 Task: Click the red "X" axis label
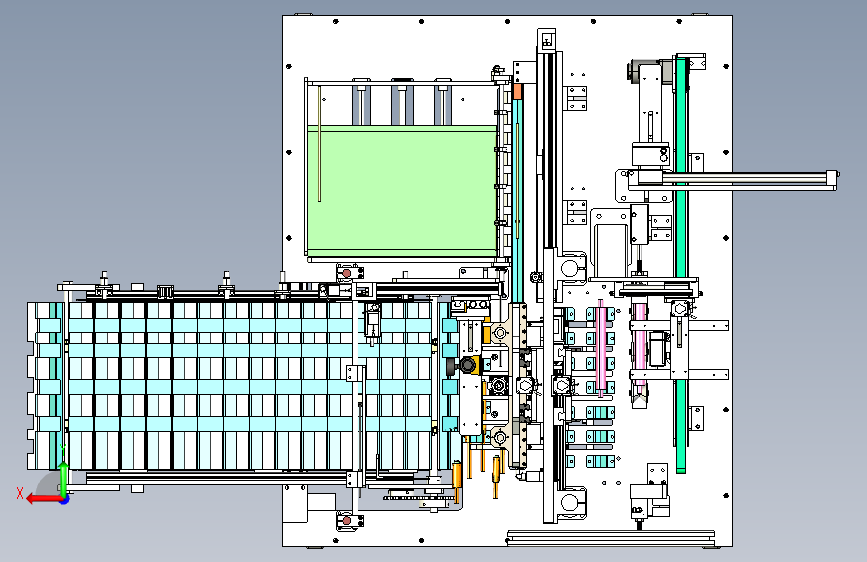pyautogui.click(x=20, y=493)
